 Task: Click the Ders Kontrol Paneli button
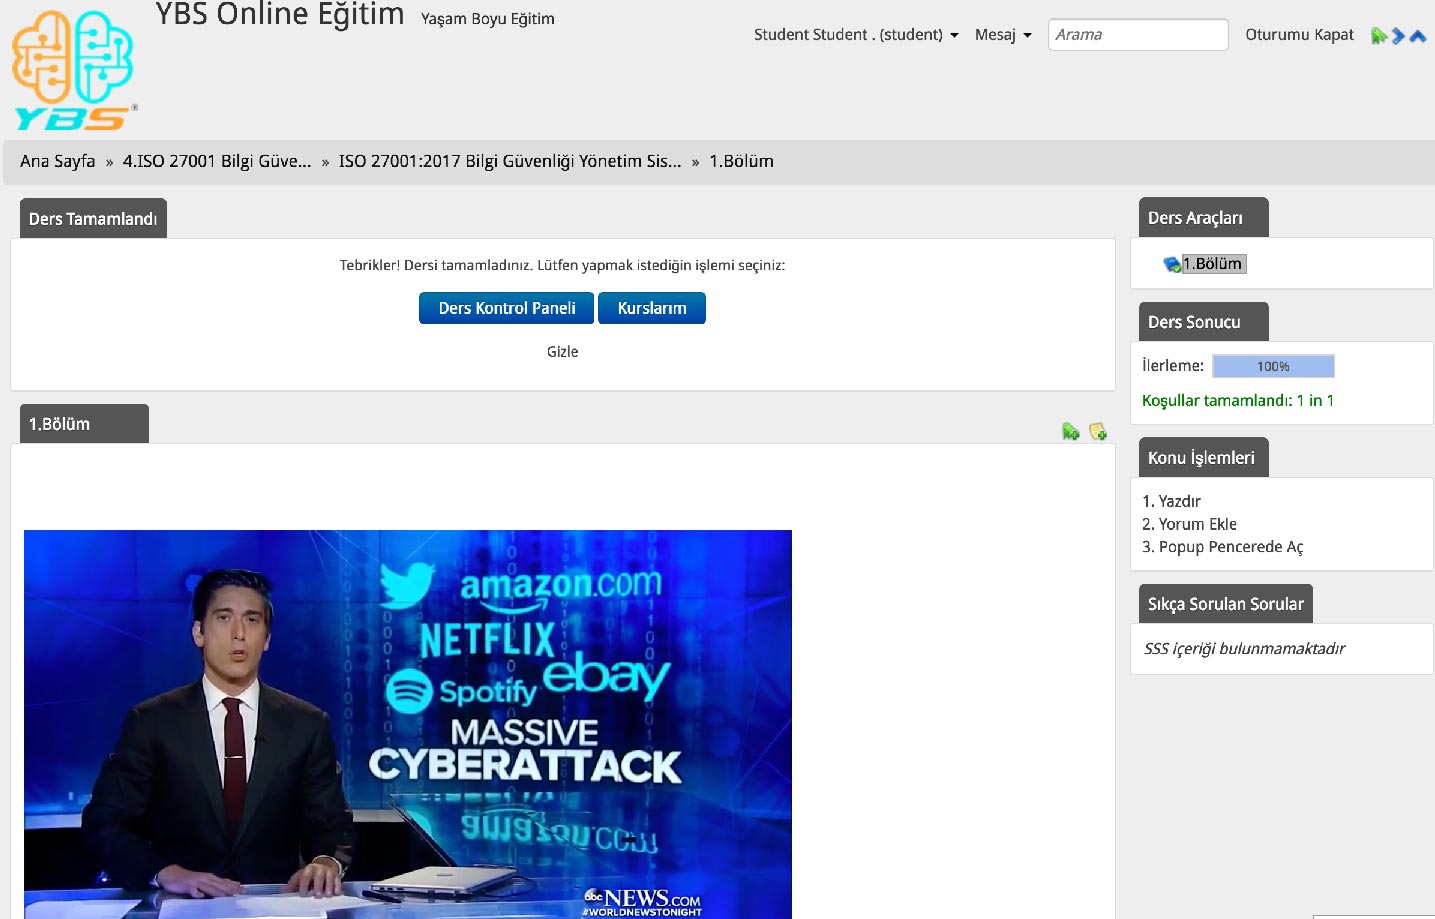[x=506, y=308]
